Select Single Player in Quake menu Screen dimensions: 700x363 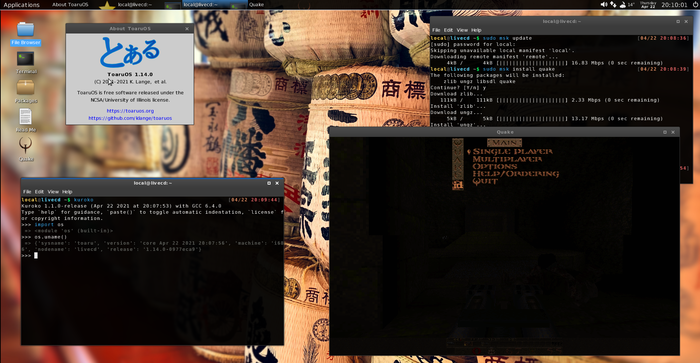coord(512,152)
